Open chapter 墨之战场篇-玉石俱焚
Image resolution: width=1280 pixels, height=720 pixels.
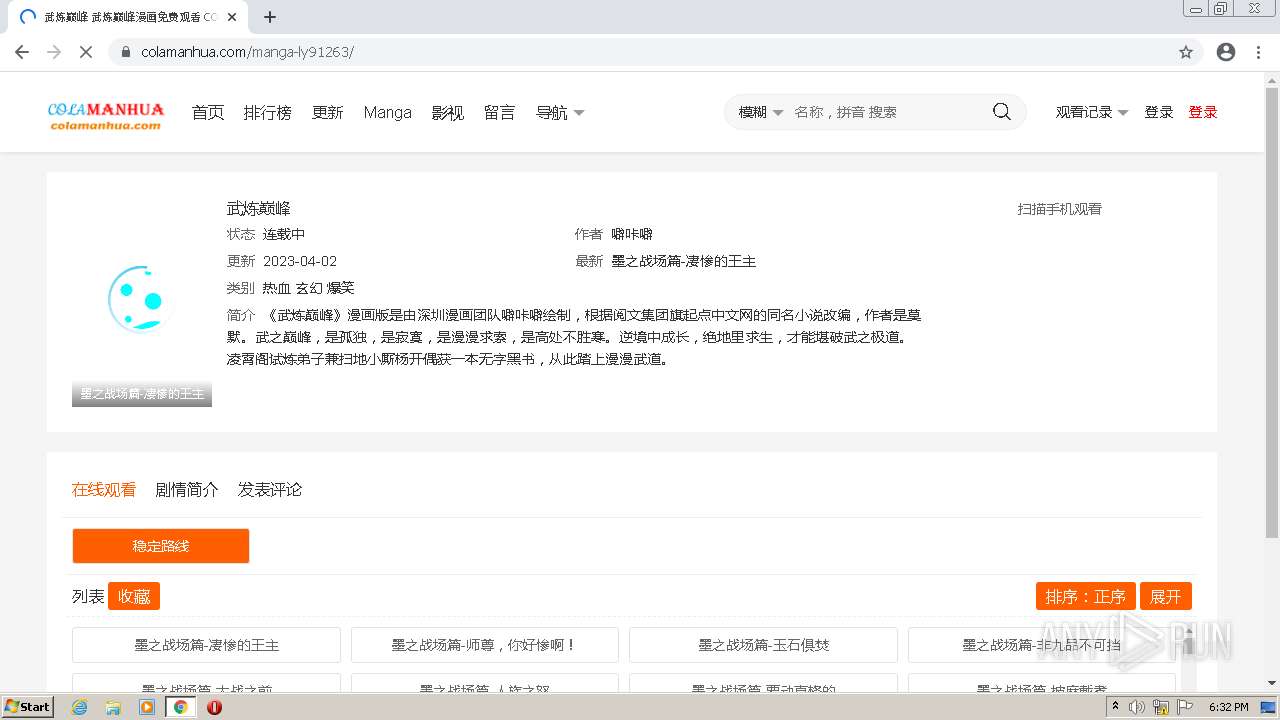coord(763,645)
